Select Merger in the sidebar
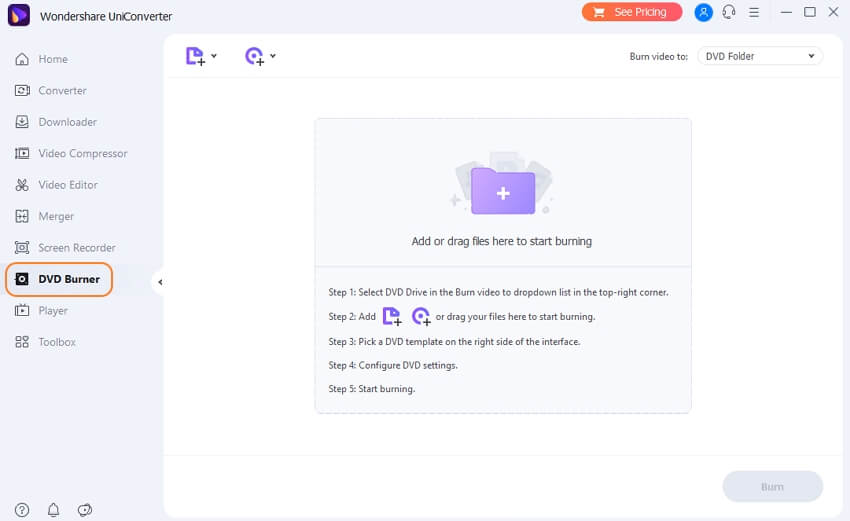Screen dimensions: 850x521 click(56, 216)
